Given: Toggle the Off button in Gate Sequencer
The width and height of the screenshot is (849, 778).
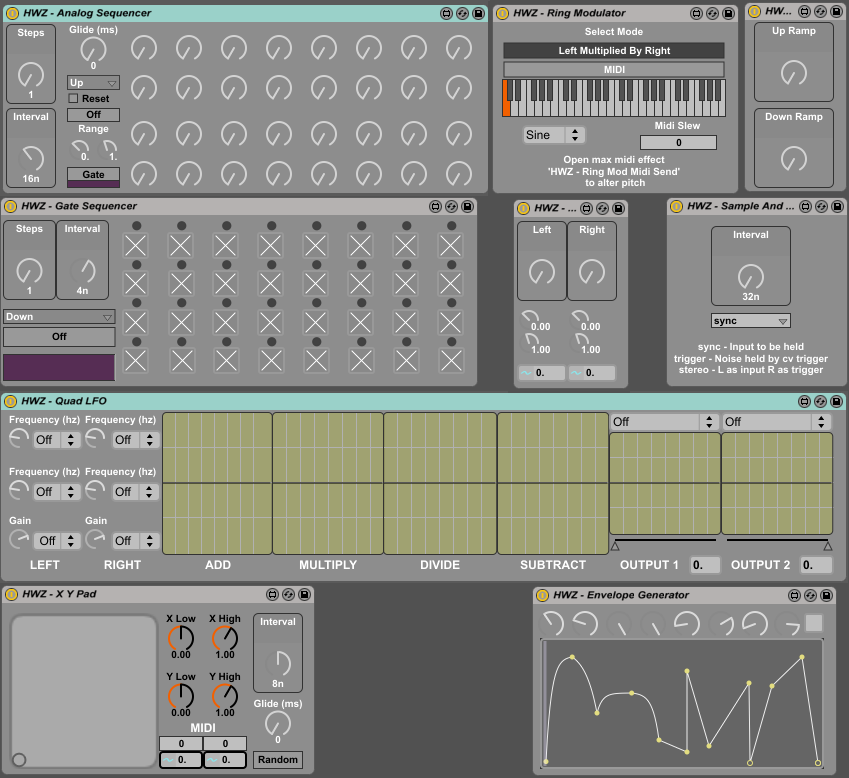Looking at the screenshot, I should pos(59,337).
